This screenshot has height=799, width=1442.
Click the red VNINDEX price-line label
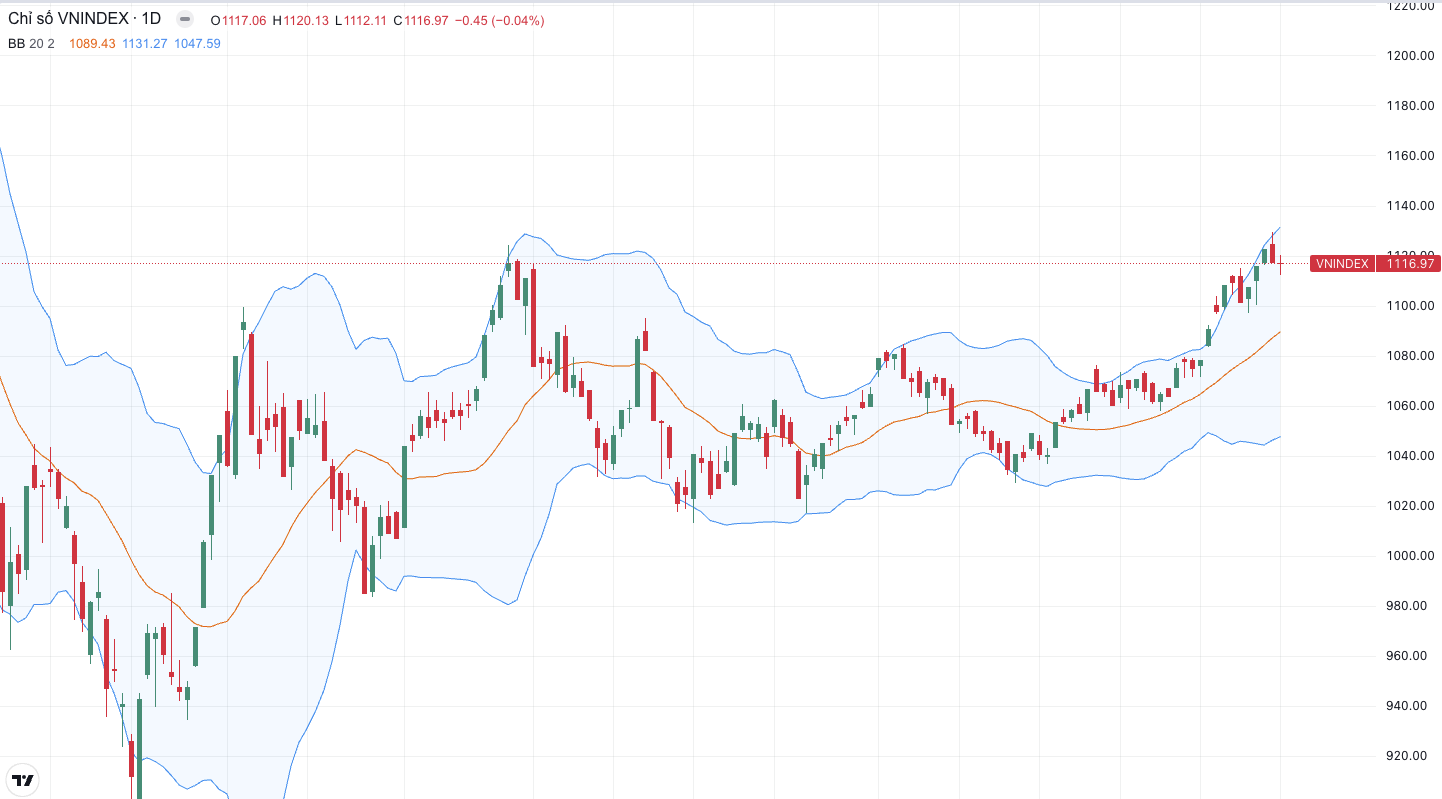(x=1342, y=264)
